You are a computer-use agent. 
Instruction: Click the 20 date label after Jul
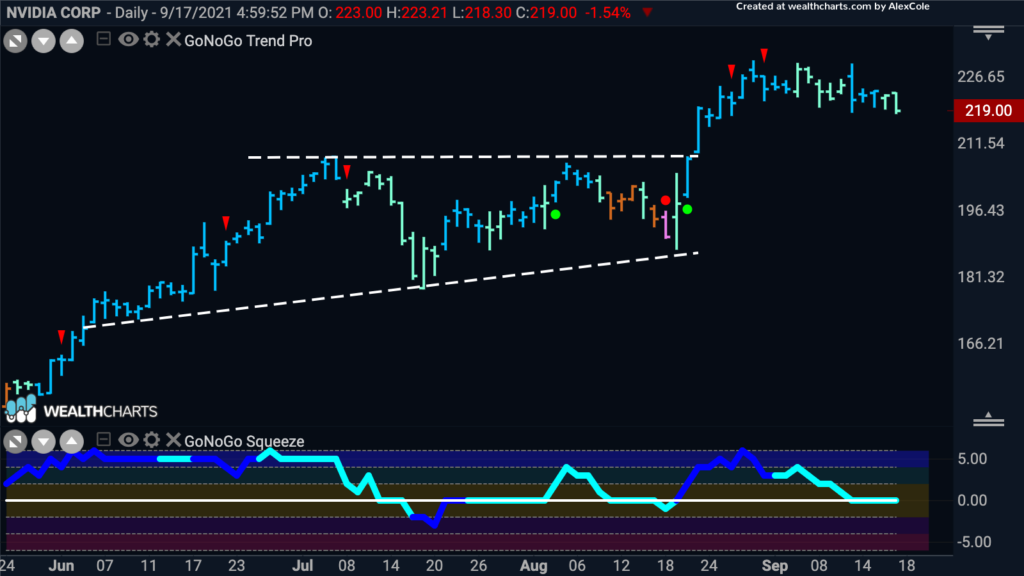pos(434,566)
